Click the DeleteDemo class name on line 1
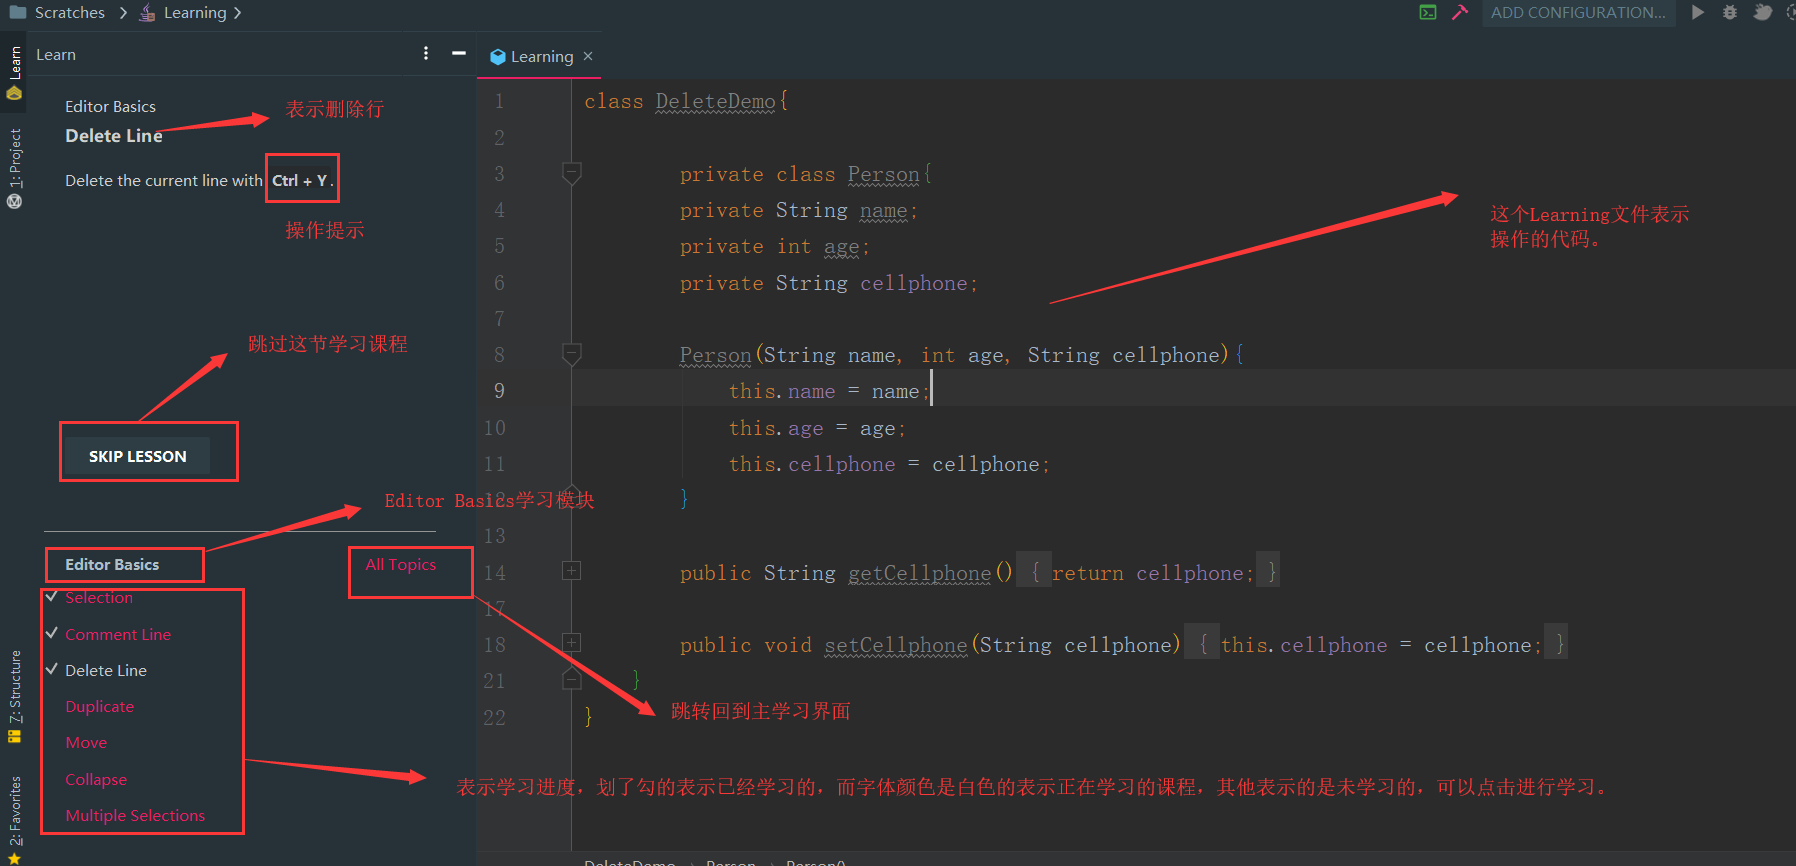Image resolution: width=1796 pixels, height=866 pixels. coord(716,101)
